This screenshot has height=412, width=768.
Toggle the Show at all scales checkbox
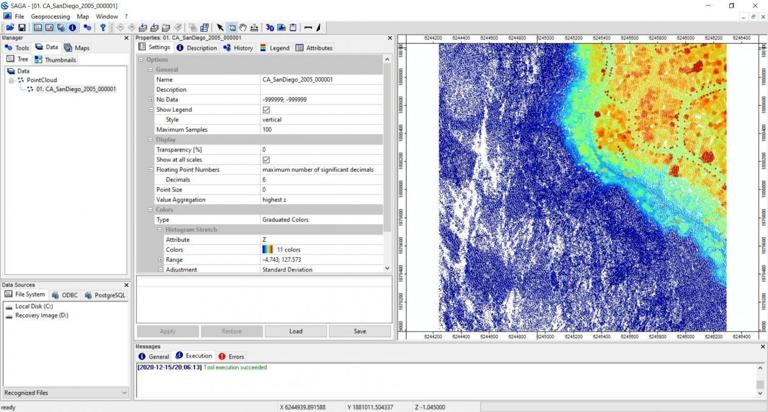tap(266, 160)
